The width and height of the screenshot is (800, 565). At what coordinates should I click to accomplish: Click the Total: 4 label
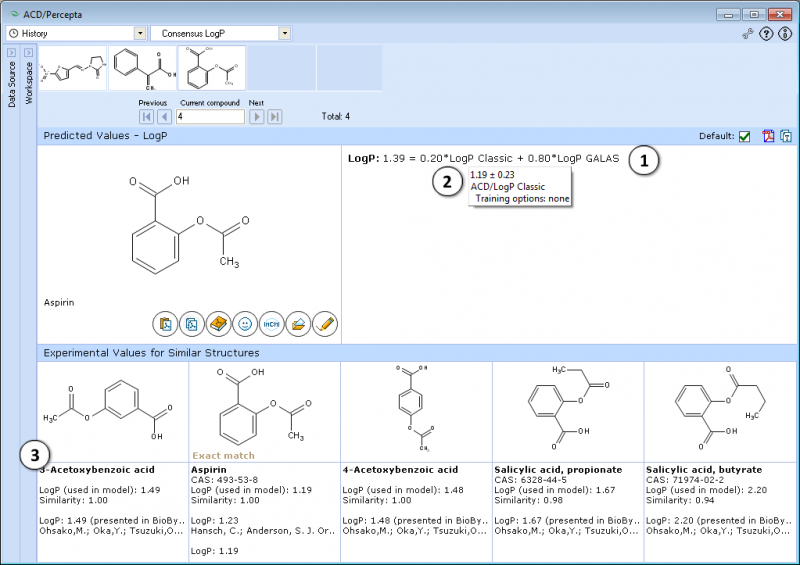(x=336, y=117)
